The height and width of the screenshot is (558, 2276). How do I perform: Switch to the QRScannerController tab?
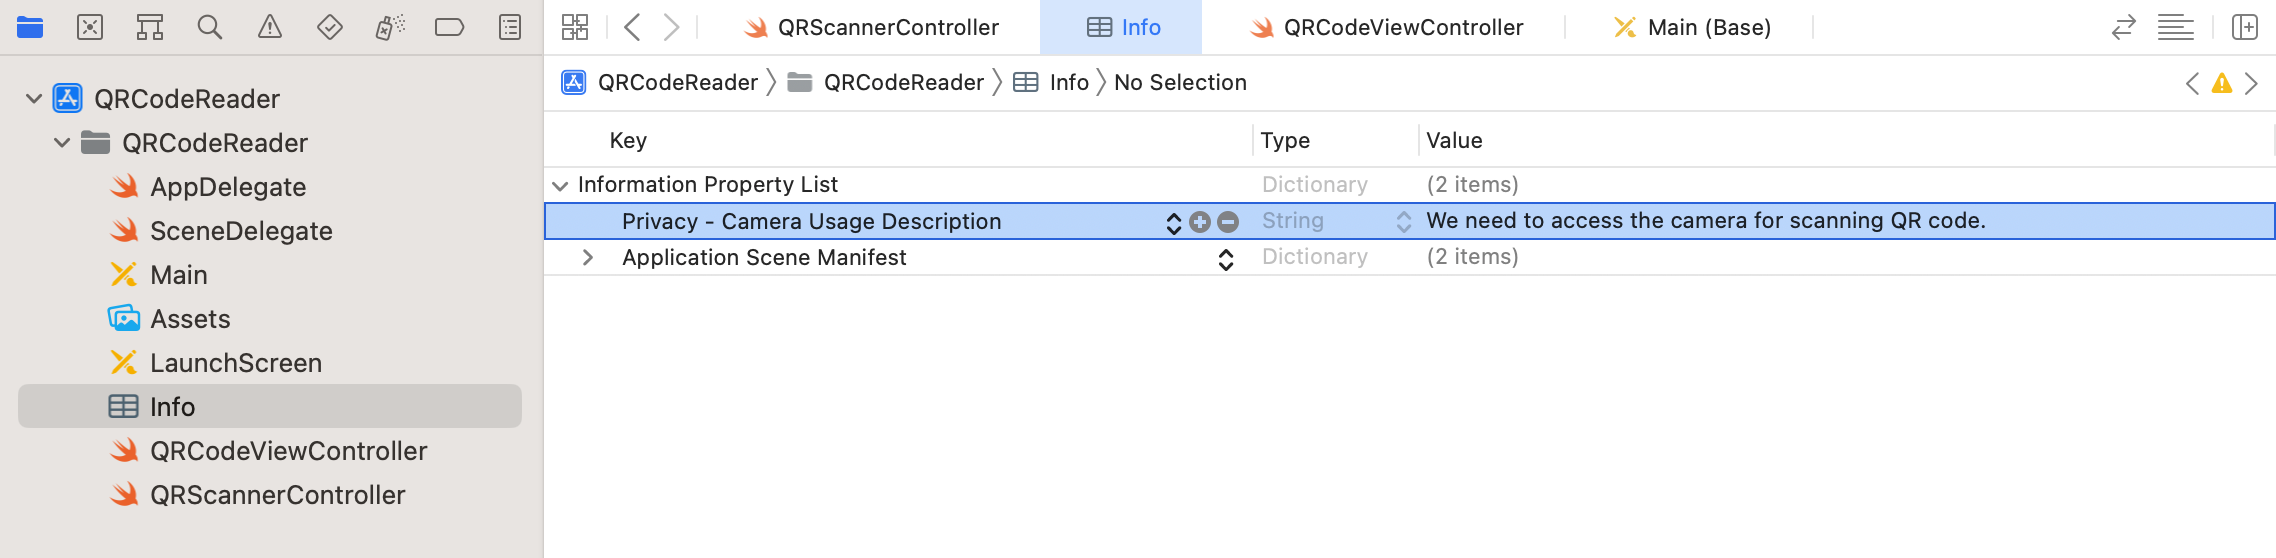tap(872, 27)
